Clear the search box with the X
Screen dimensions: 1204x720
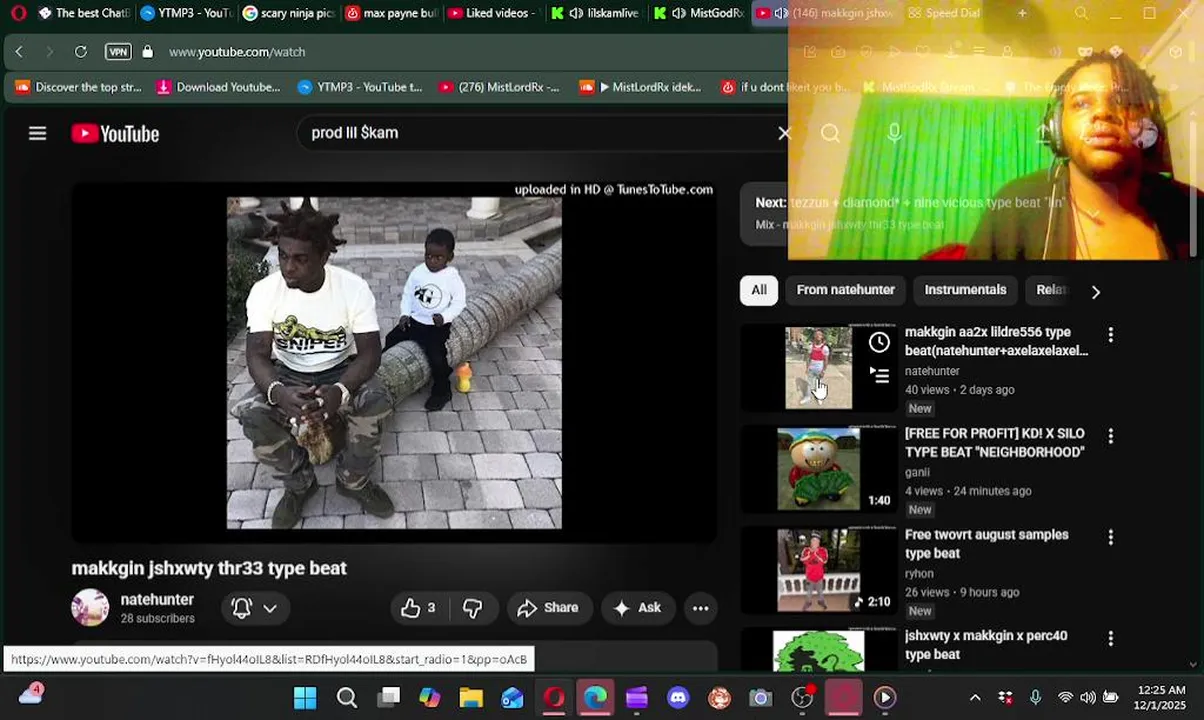click(x=784, y=133)
